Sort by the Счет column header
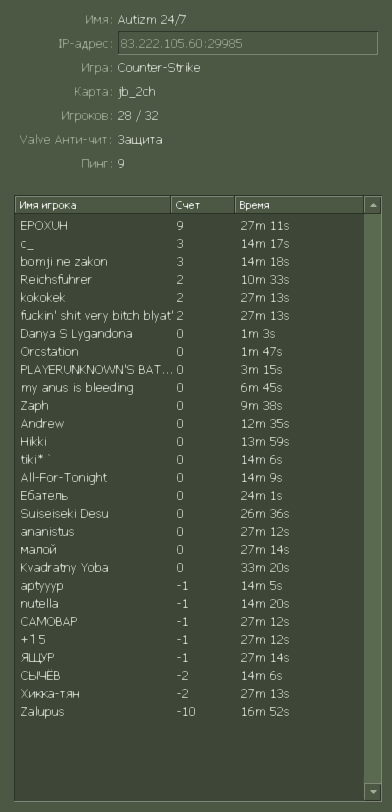Viewport: 392px width, 812px height. click(x=202, y=205)
